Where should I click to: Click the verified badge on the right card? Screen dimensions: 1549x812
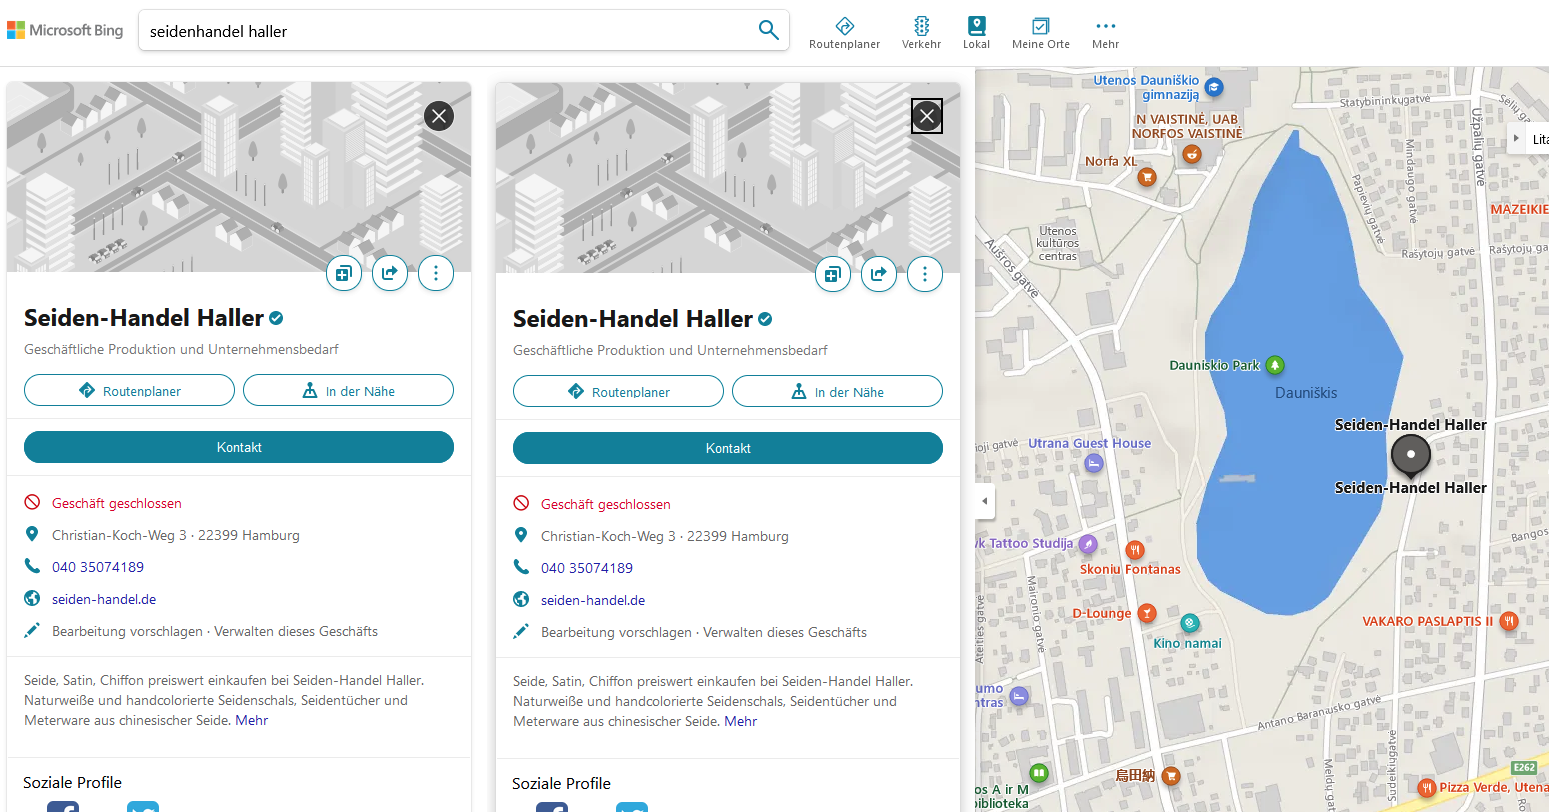765,319
